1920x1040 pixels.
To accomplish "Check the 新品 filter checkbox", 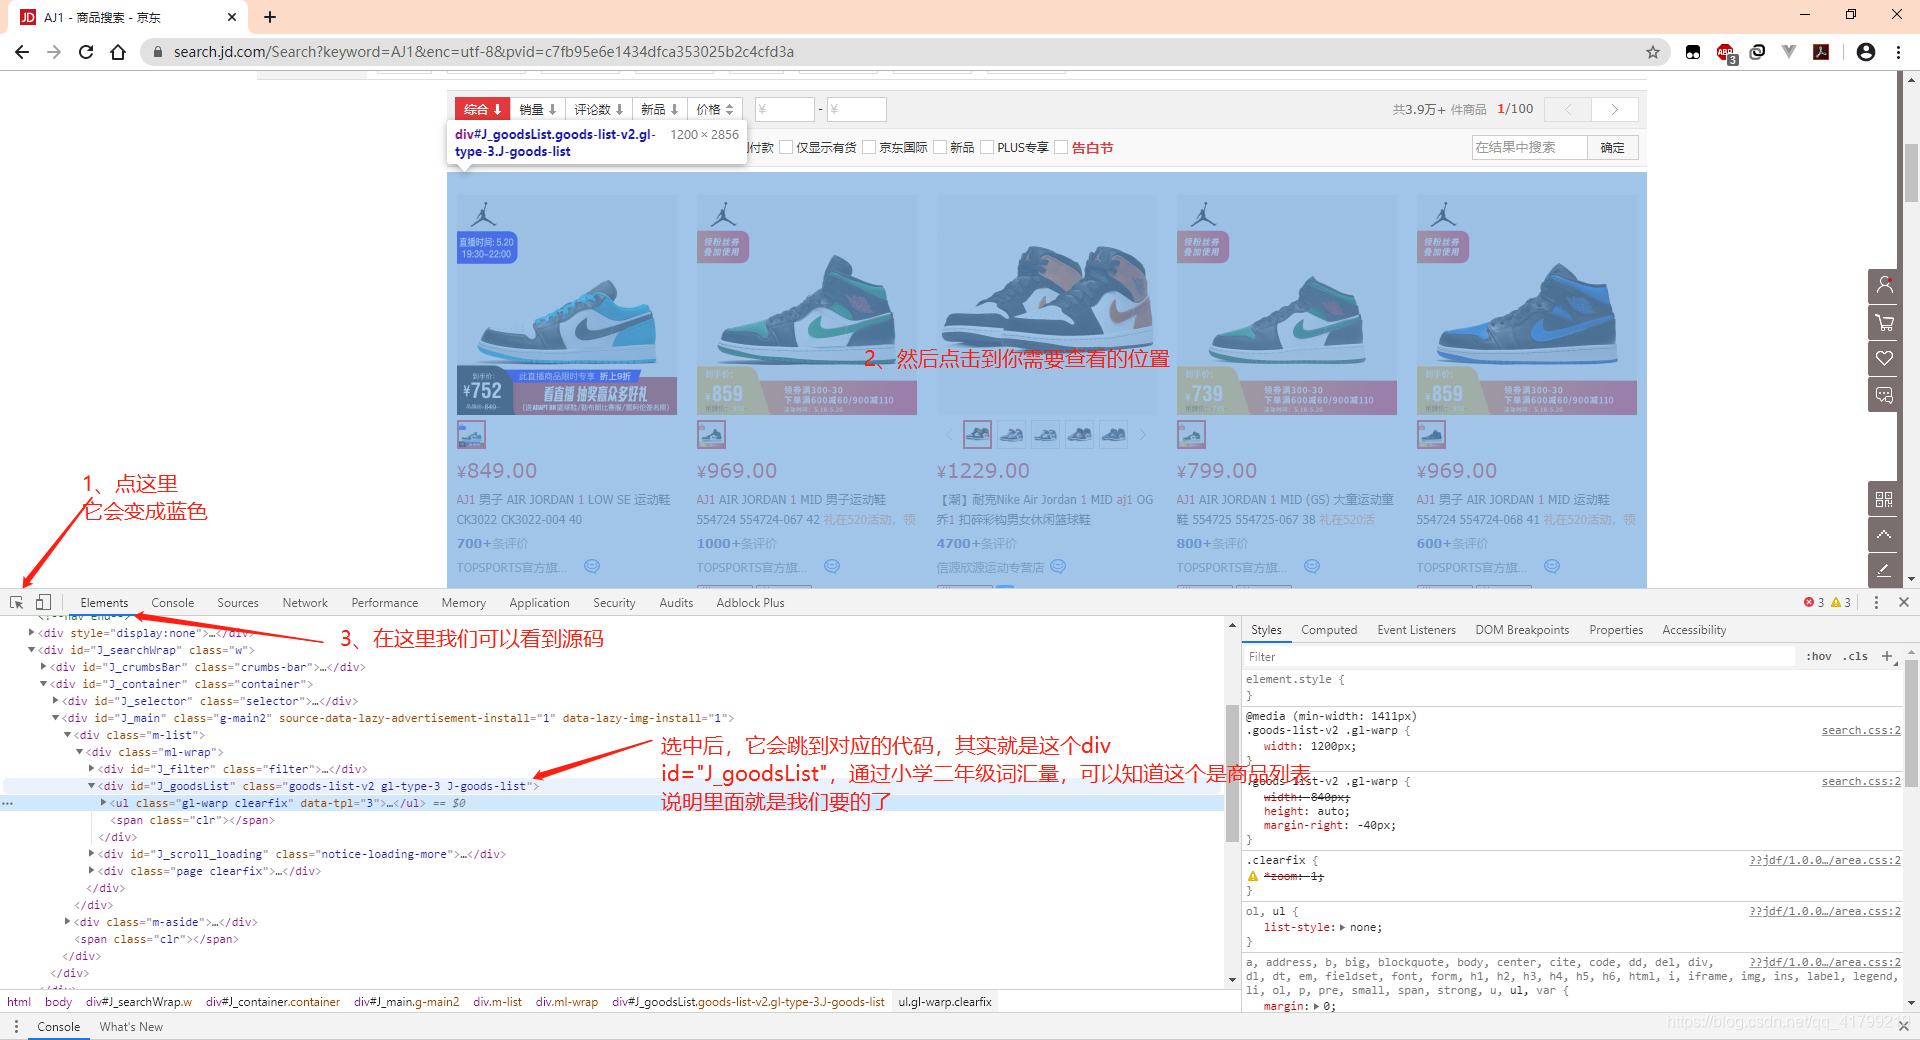I will [x=940, y=147].
